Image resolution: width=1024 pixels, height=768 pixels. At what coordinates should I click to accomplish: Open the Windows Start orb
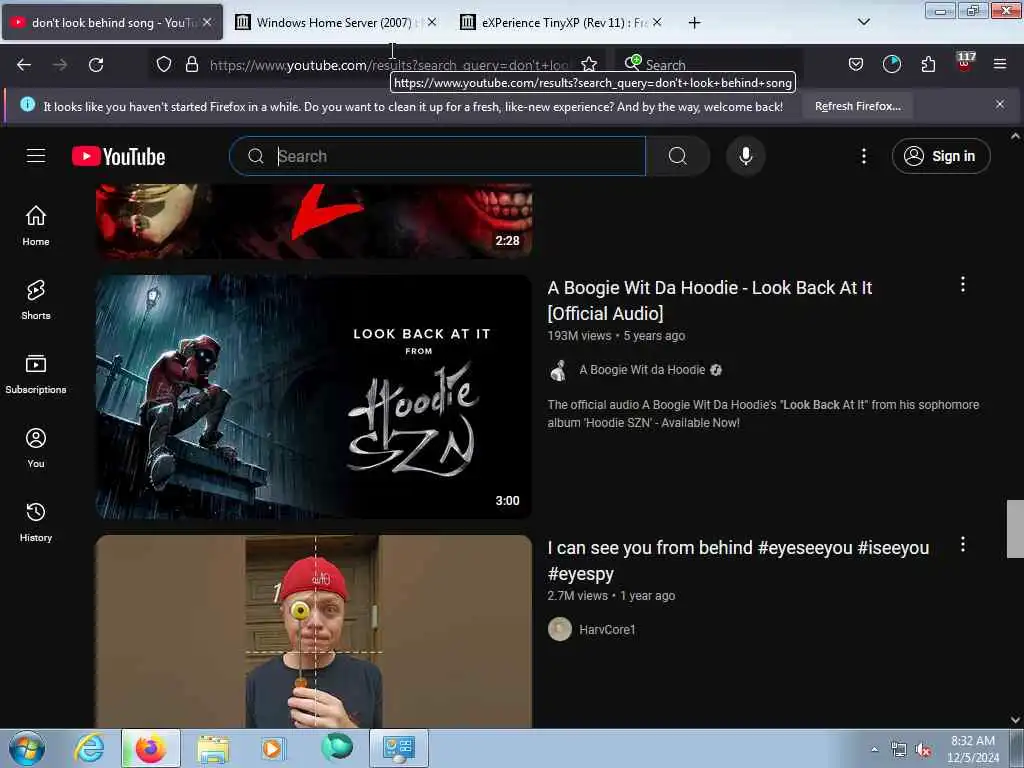point(27,748)
